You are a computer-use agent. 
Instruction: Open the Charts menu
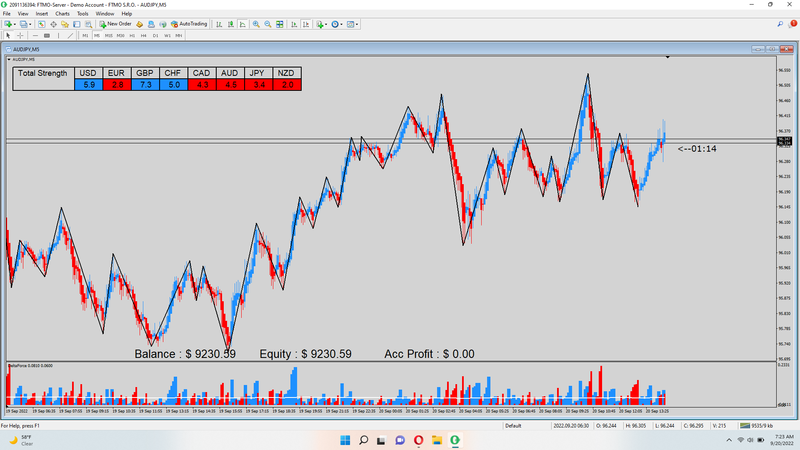click(x=62, y=14)
